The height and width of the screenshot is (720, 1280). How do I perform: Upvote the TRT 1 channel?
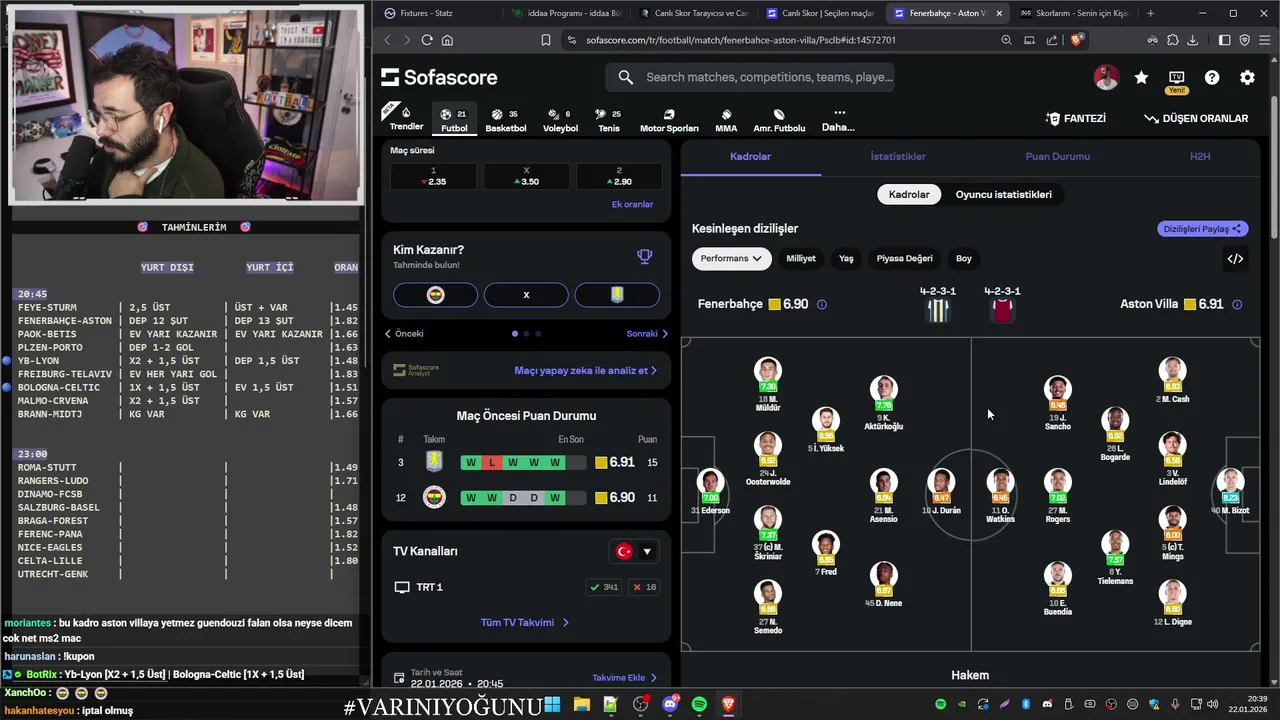click(x=605, y=587)
